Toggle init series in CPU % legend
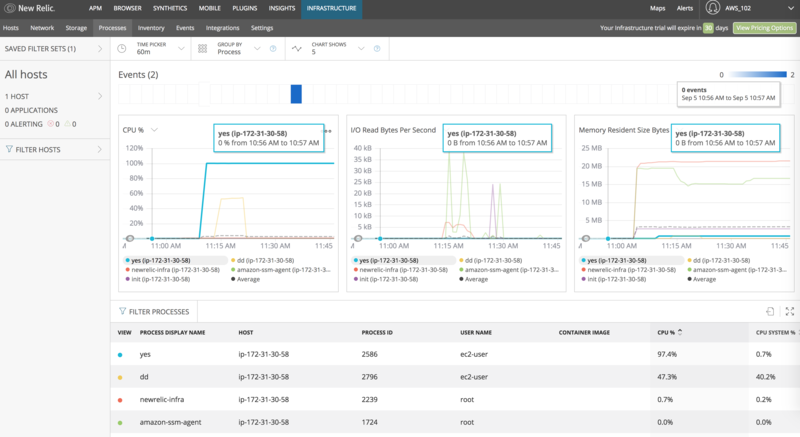Screen dimensions: 800x437 [158, 279]
